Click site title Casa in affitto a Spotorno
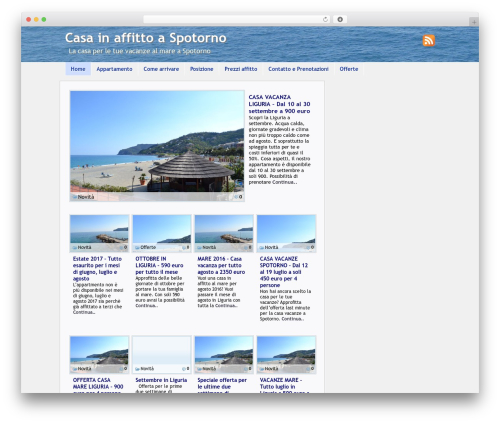The image size is (500, 423). click(146, 38)
